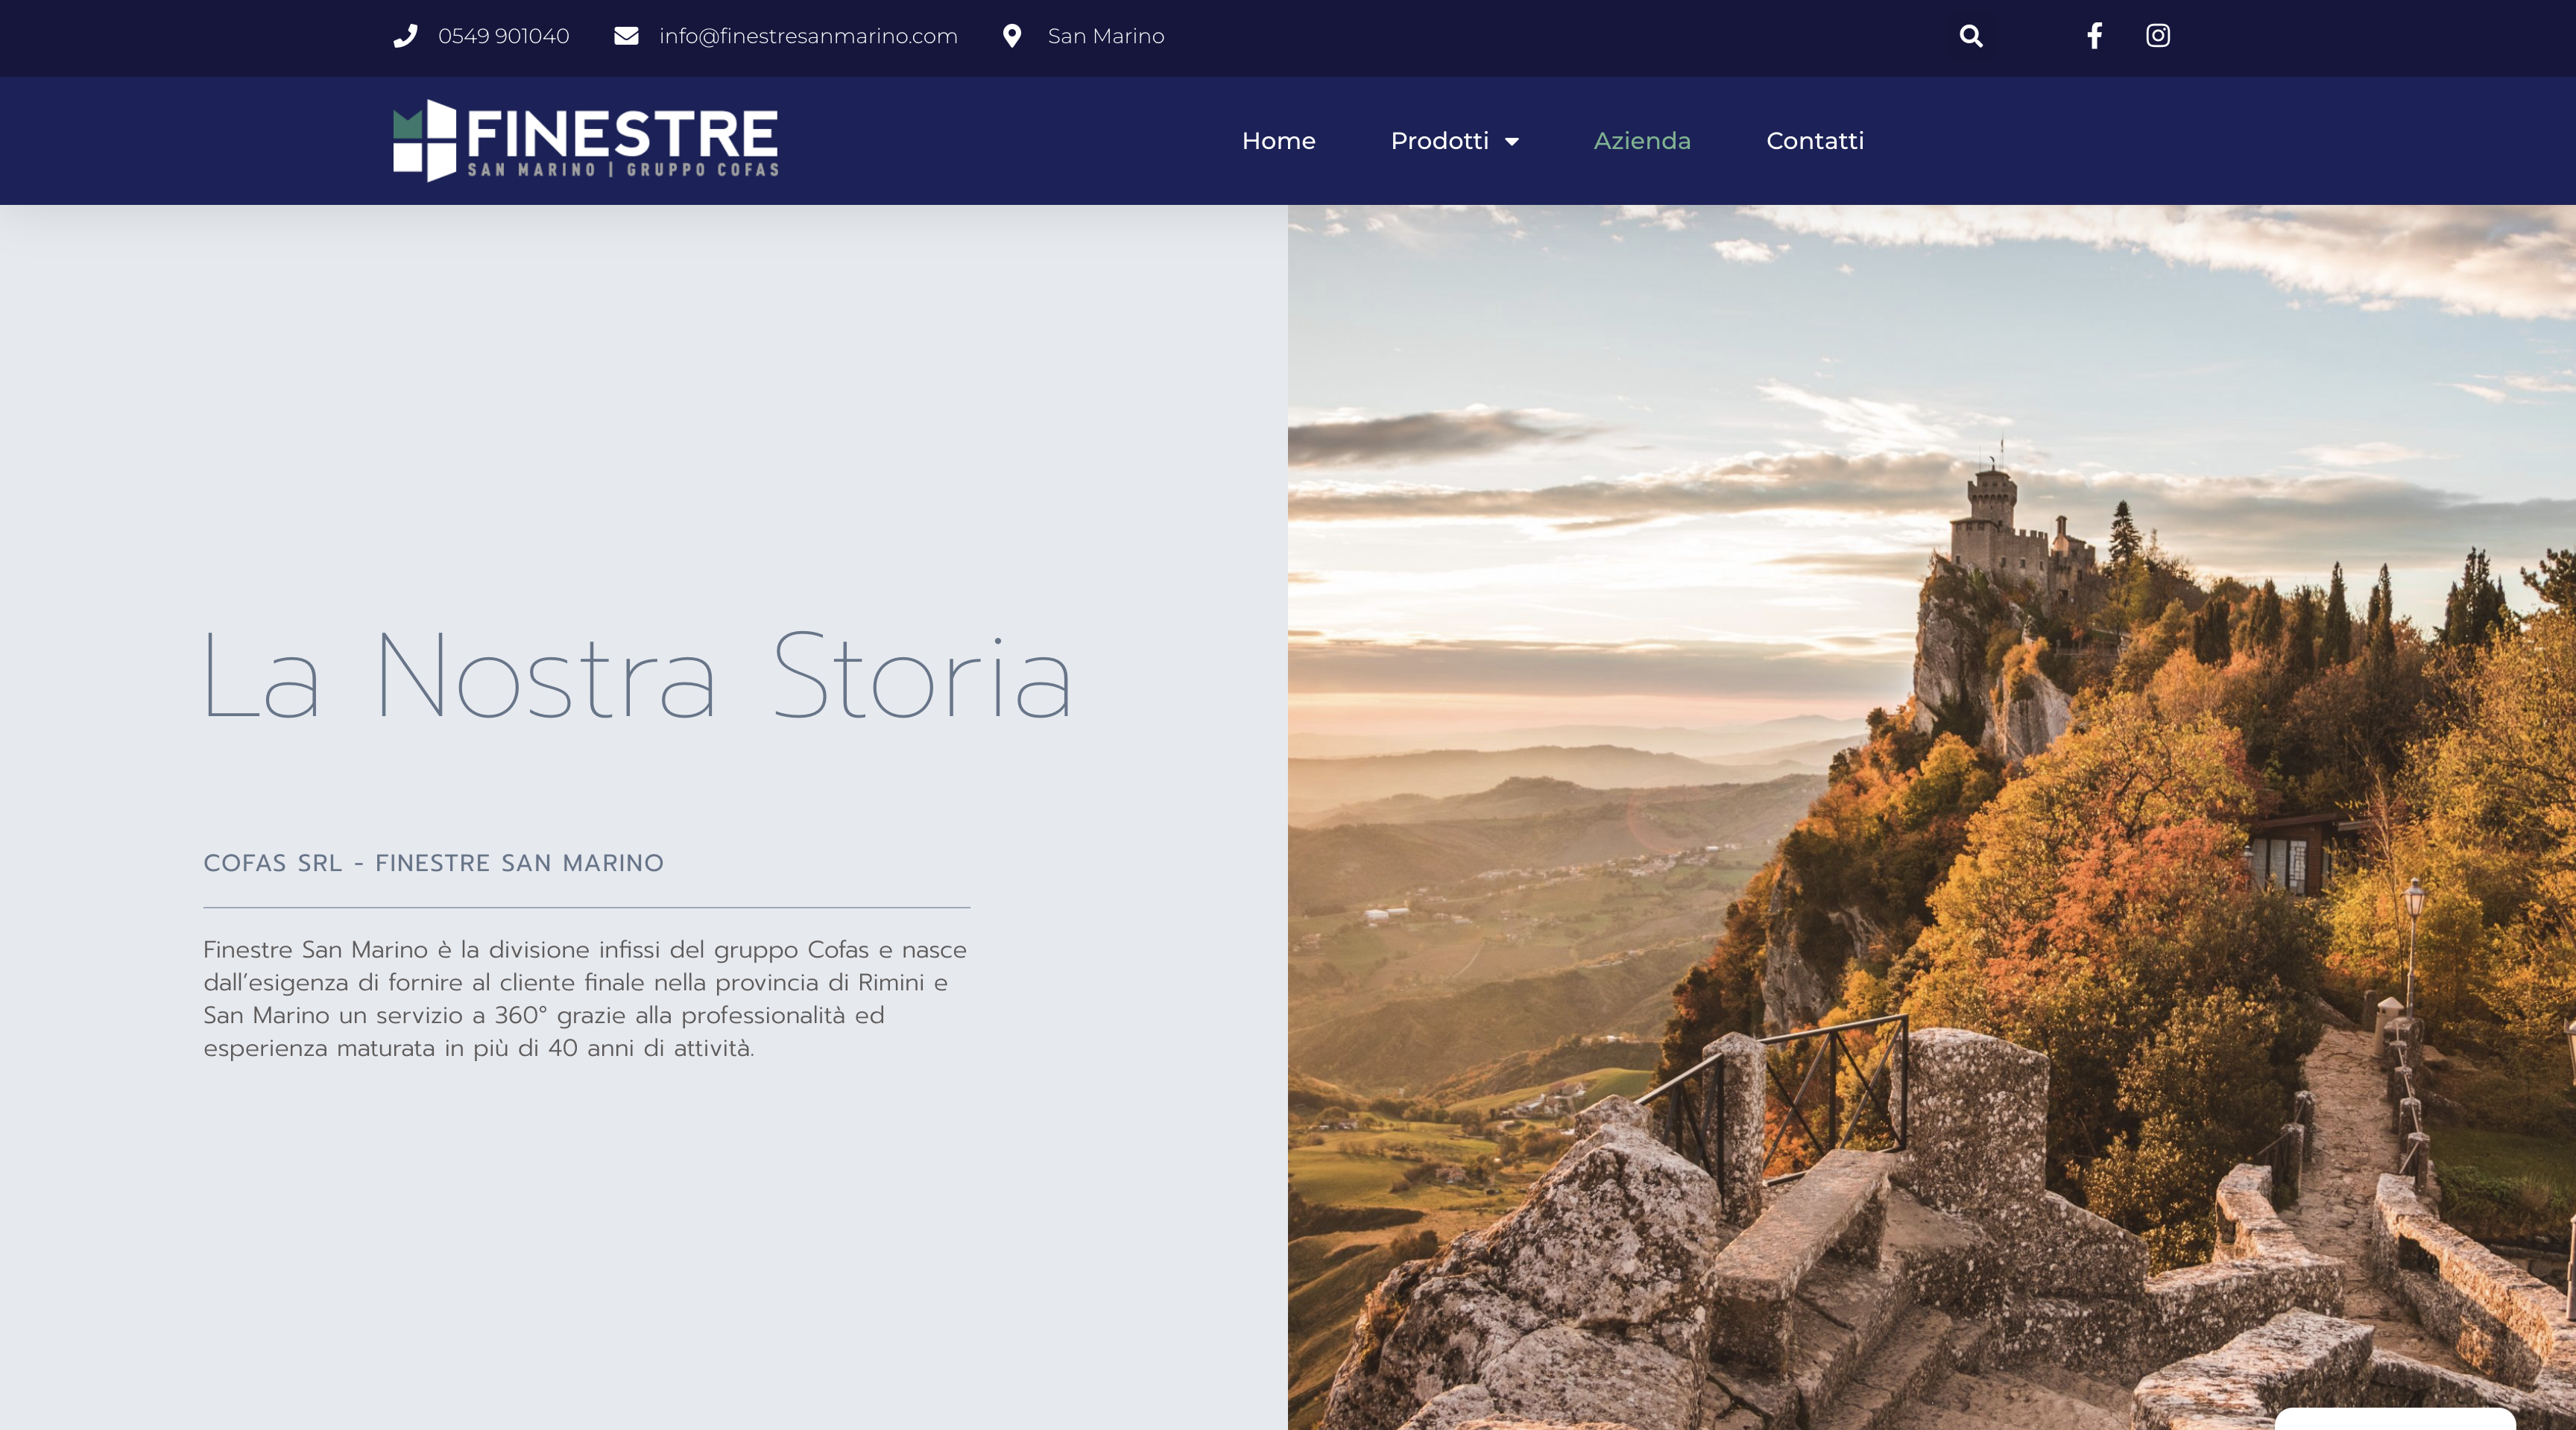This screenshot has width=2576, height=1430.
Task: Click info@finestresanmarino.com email link
Action: coord(808,36)
